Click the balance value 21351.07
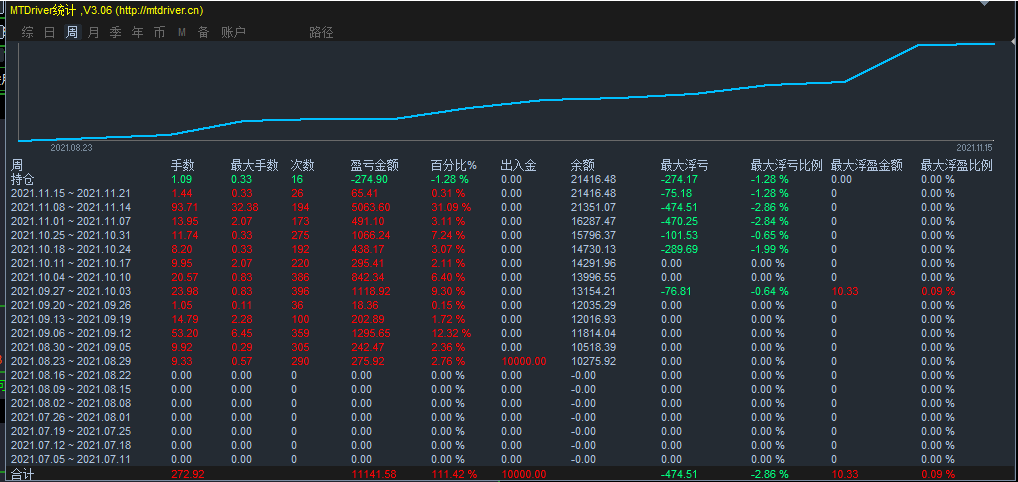 [x=593, y=207]
